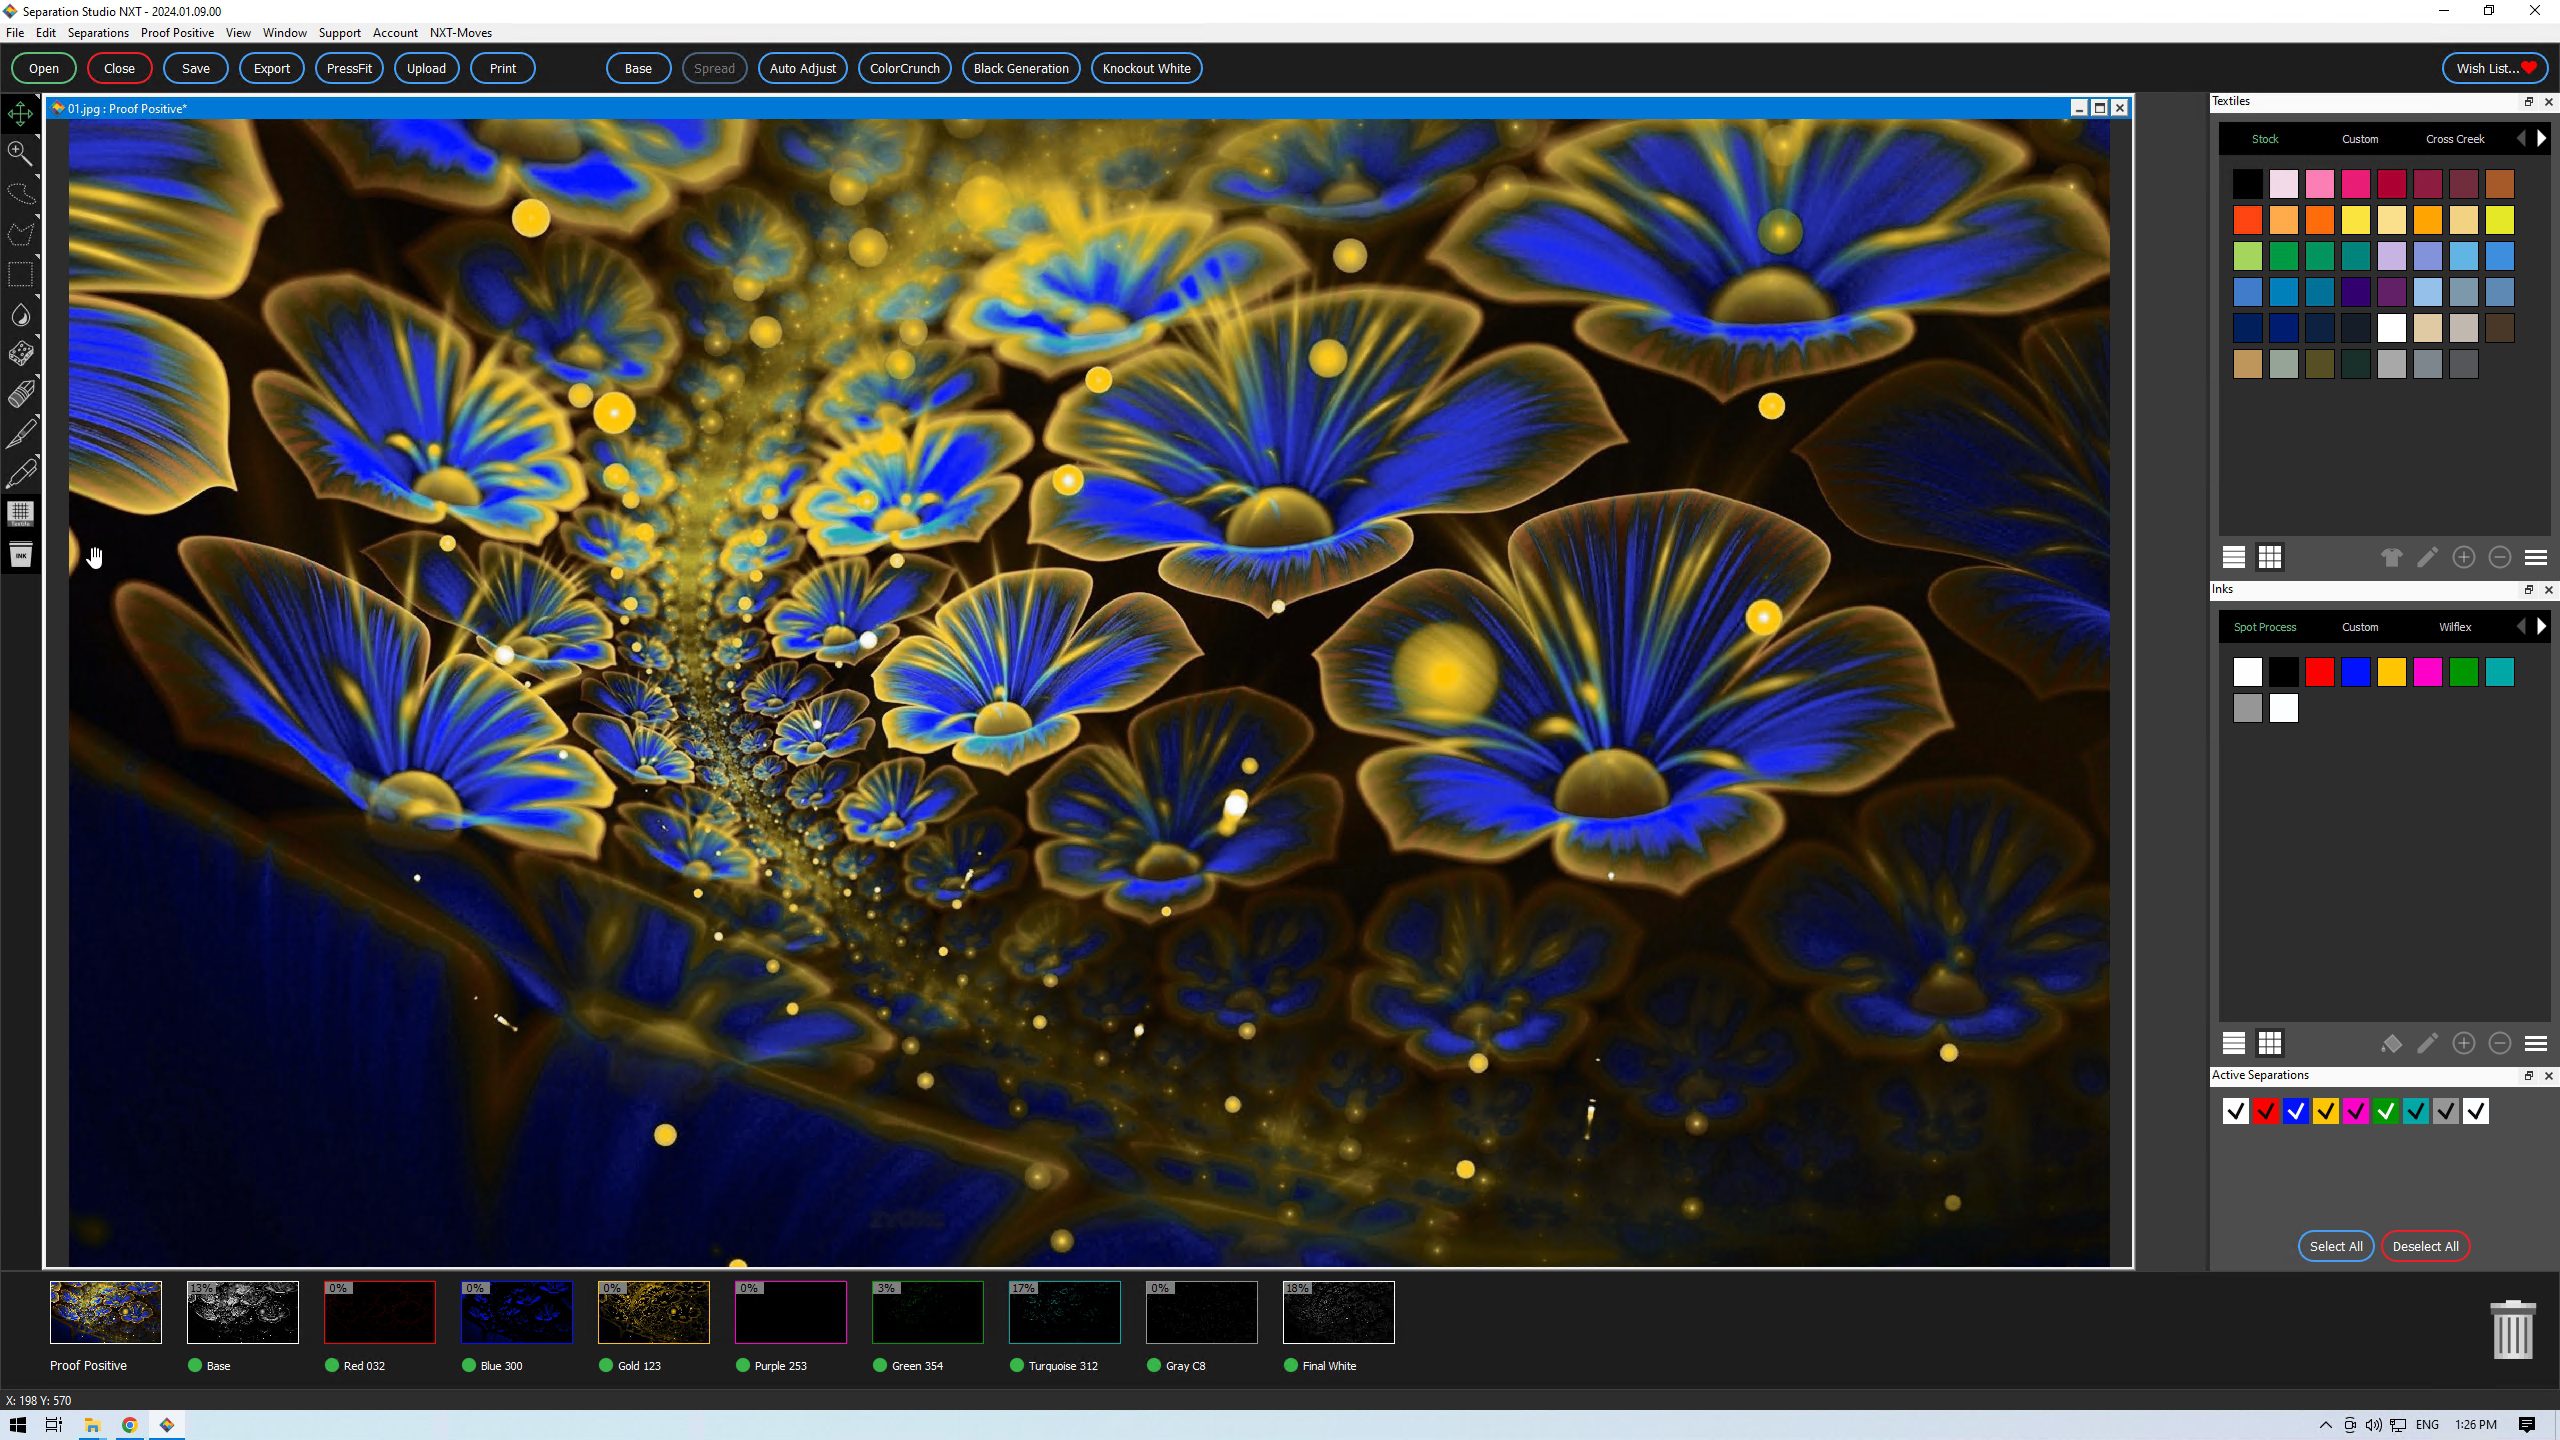Select the Lasso selection tool
The width and height of the screenshot is (2560, 1440).
tap(20, 194)
